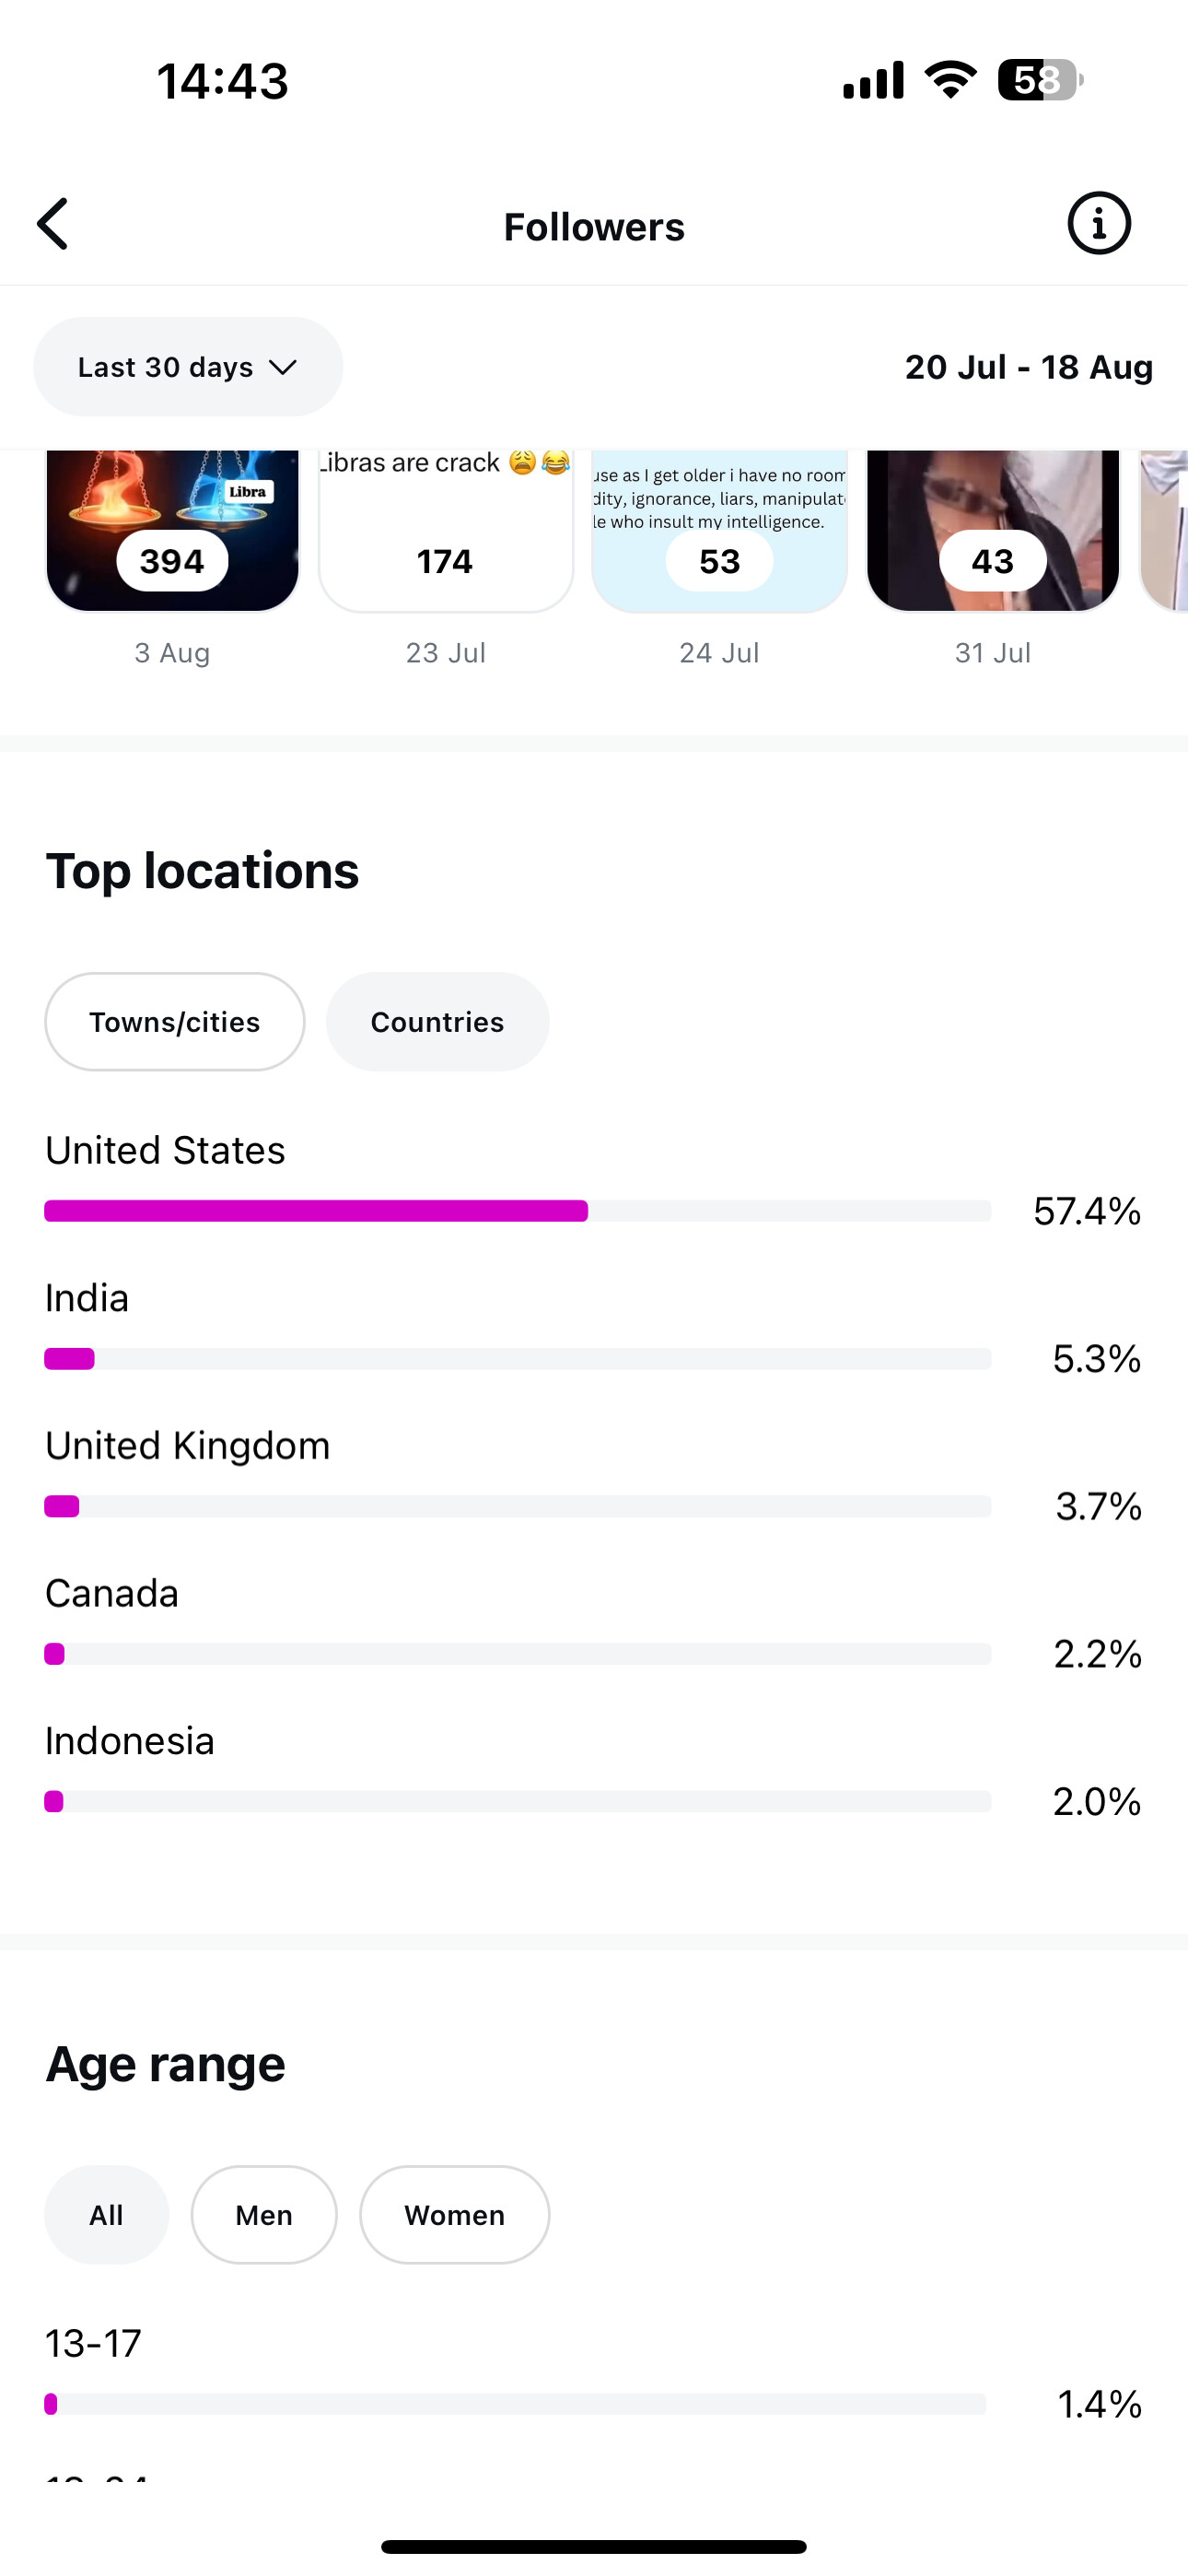The width and height of the screenshot is (1188, 2576).
Task: Open the 31 Jul post with 43
Action: (x=992, y=530)
